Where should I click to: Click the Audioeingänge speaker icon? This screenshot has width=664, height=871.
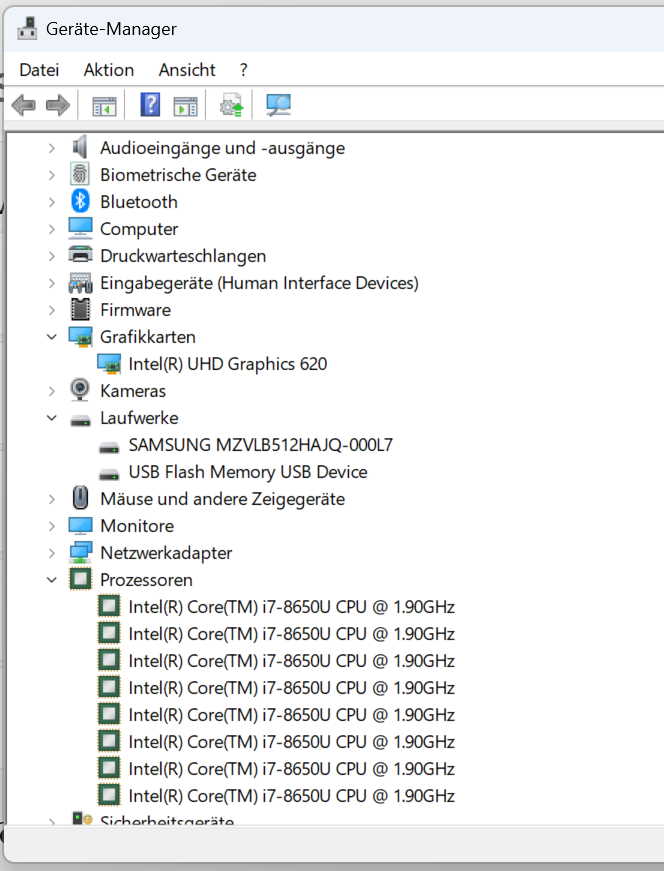coord(80,148)
